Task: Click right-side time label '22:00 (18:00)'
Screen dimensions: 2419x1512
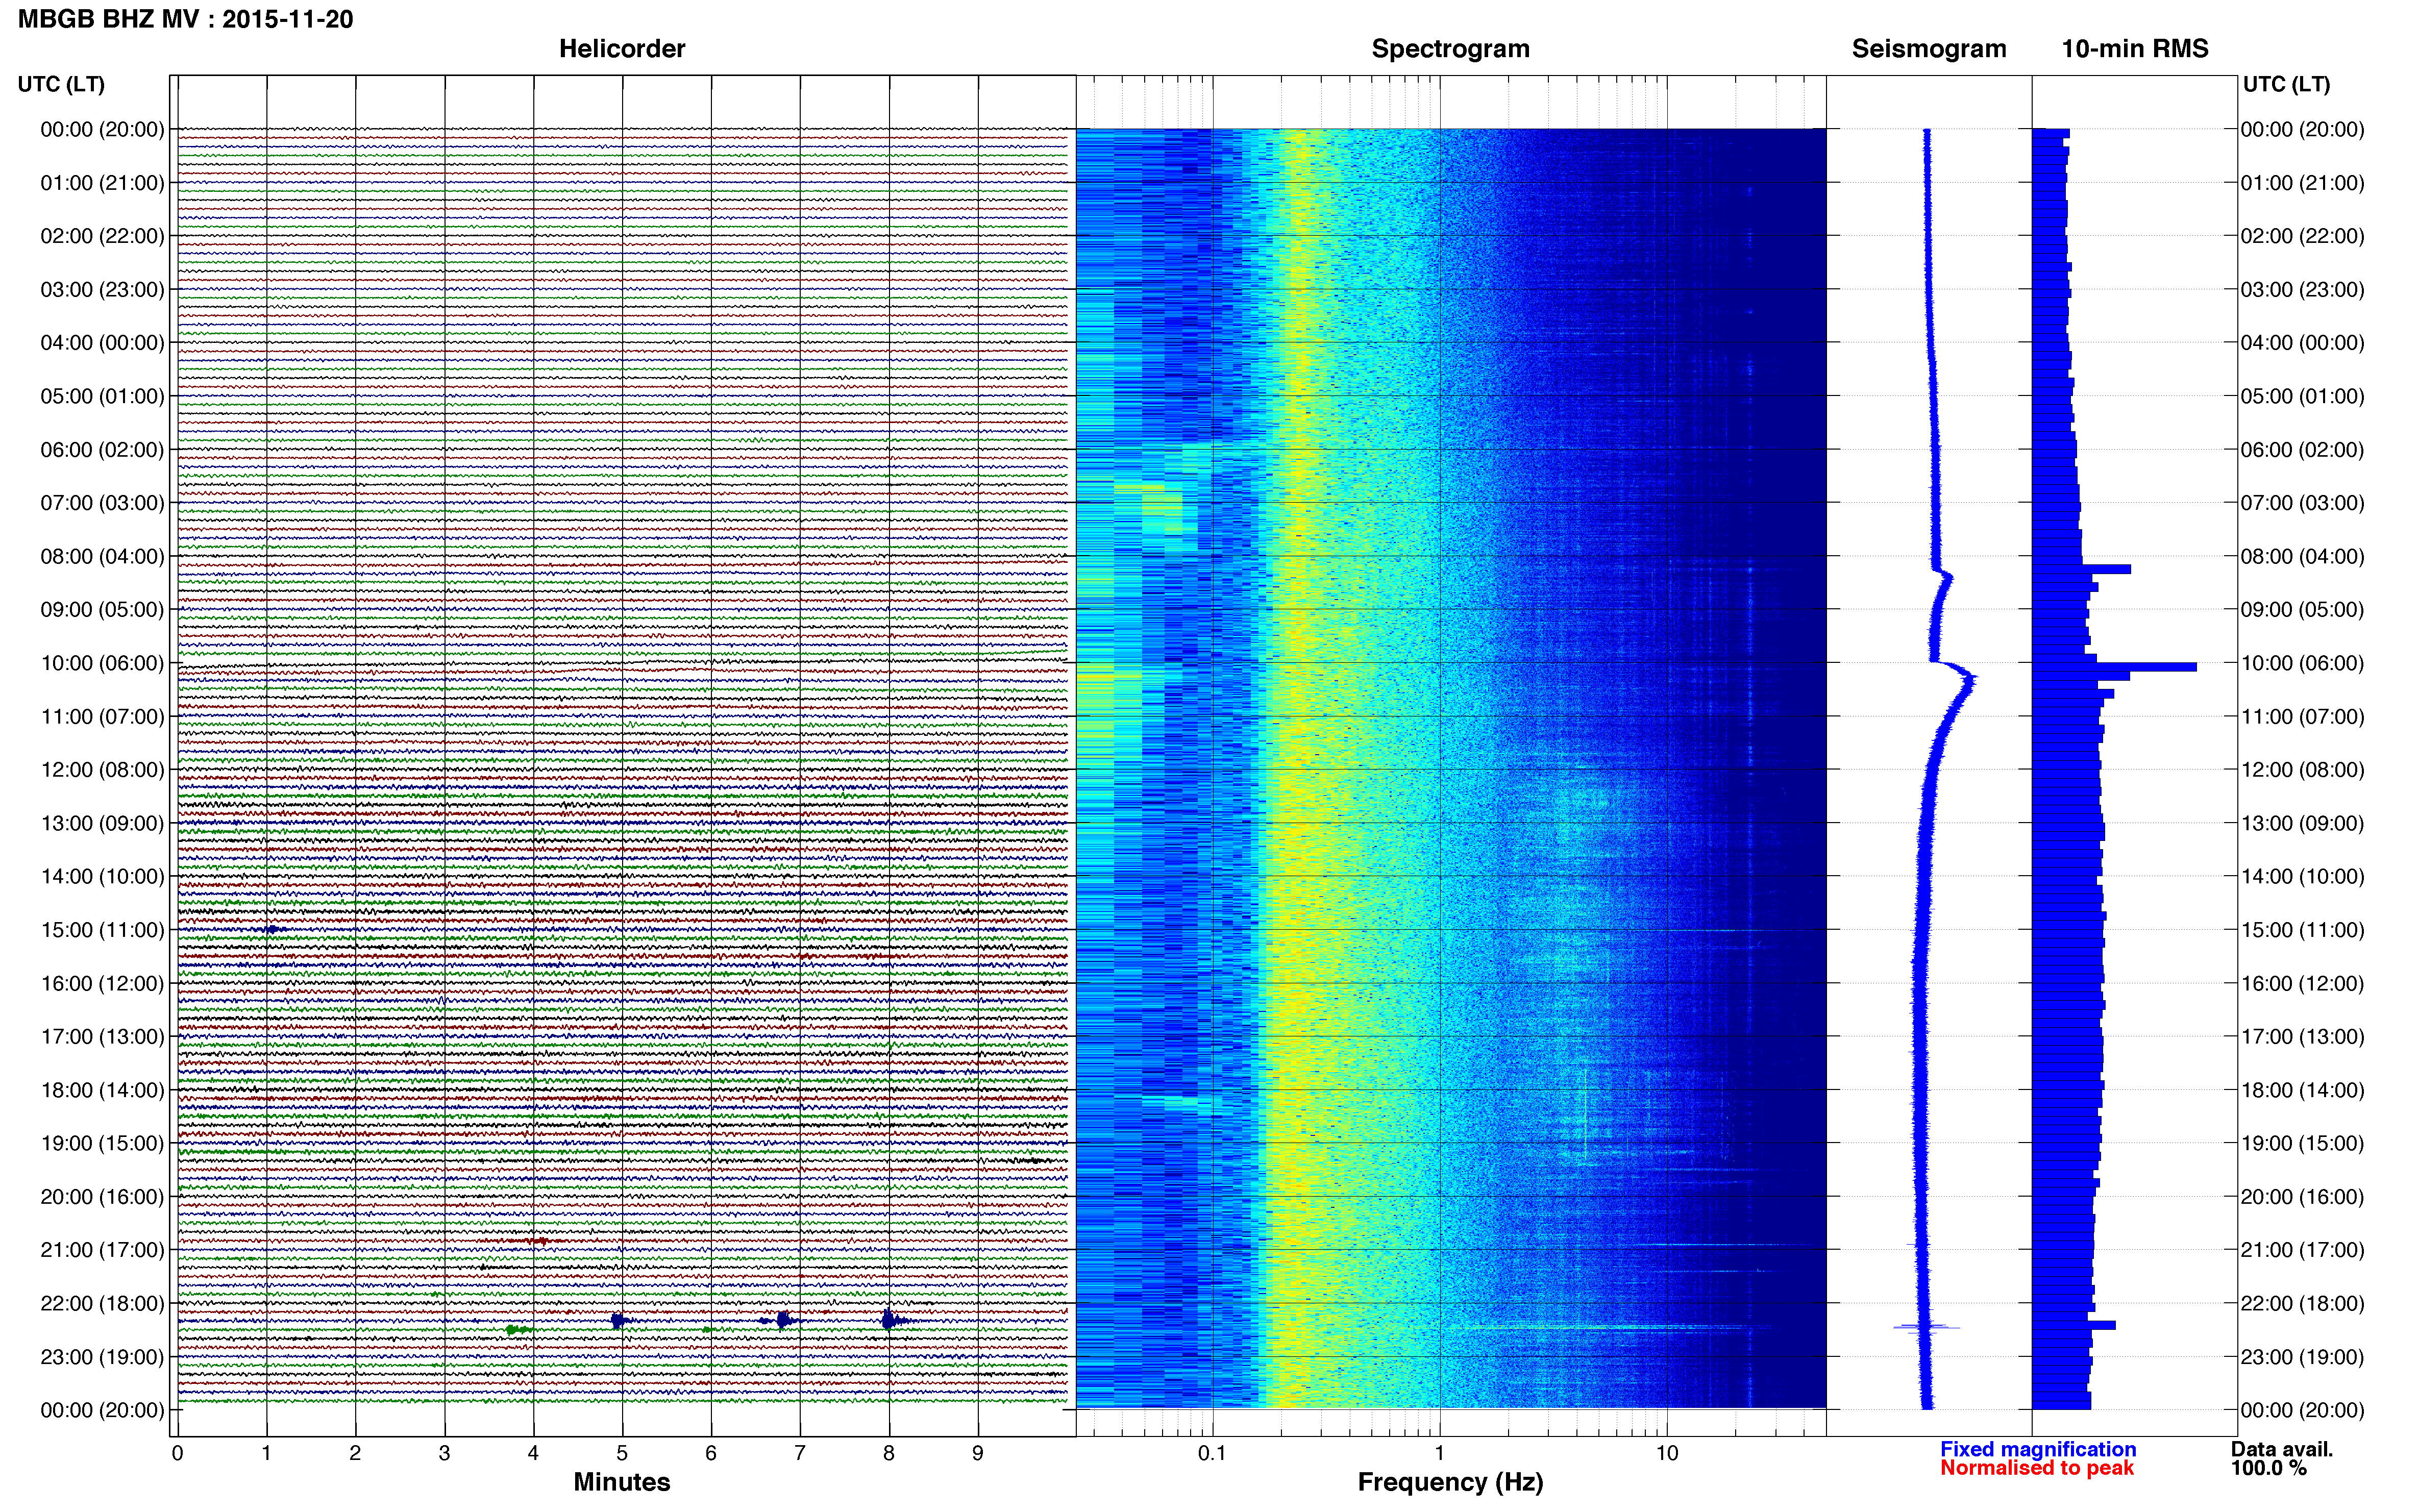Action: (2302, 1303)
